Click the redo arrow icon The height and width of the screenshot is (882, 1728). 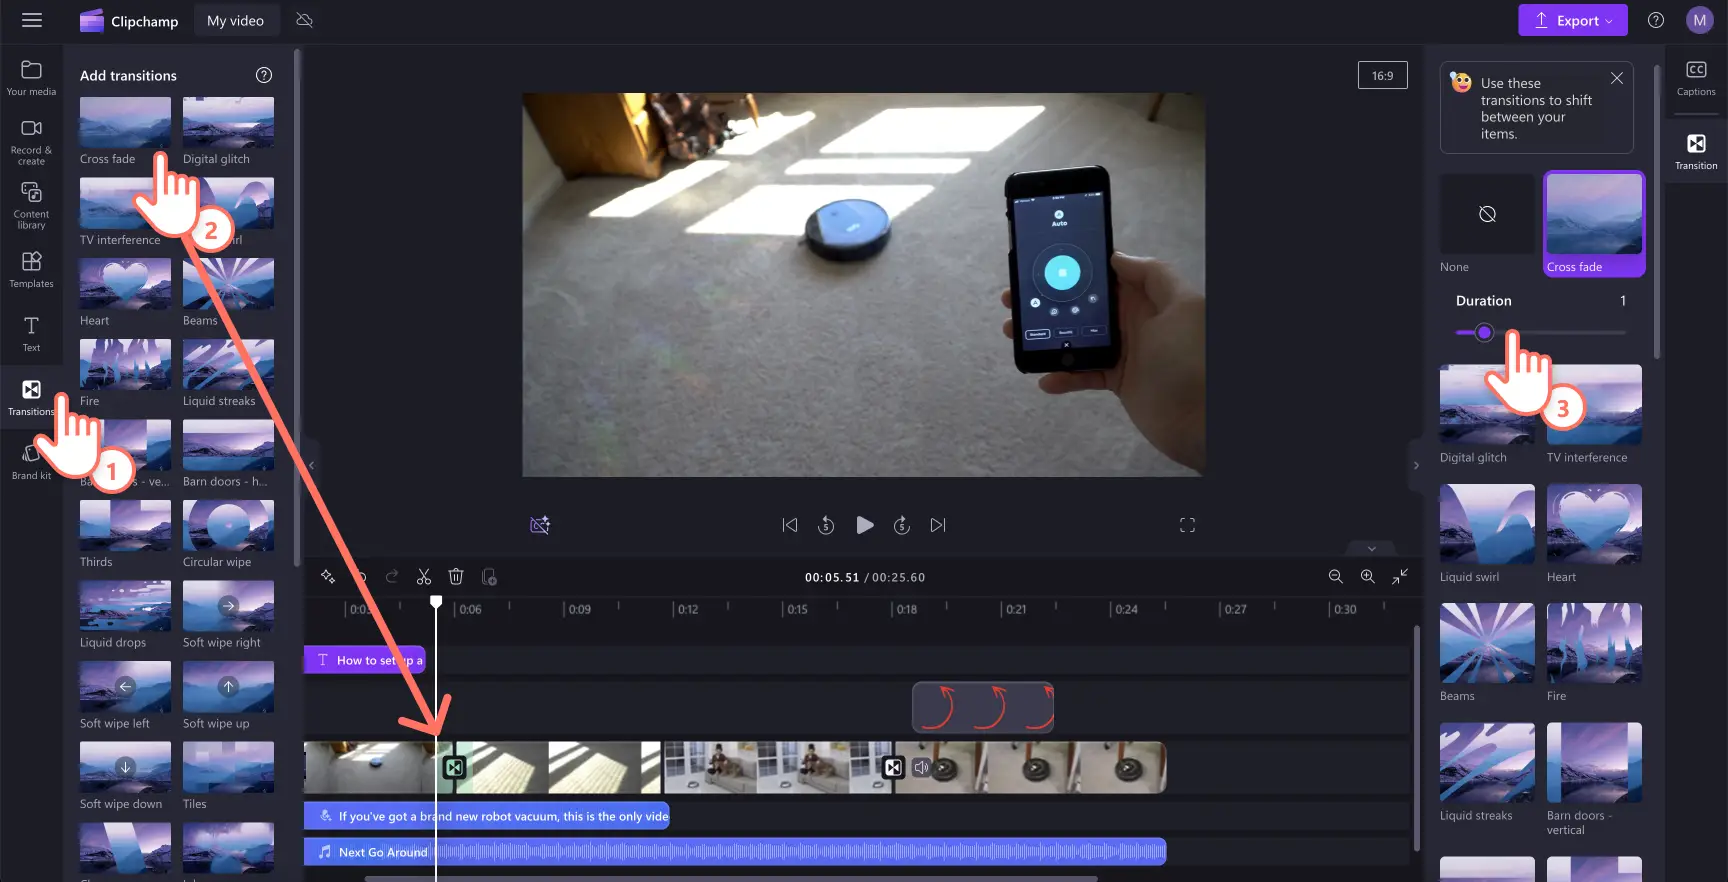392,577
